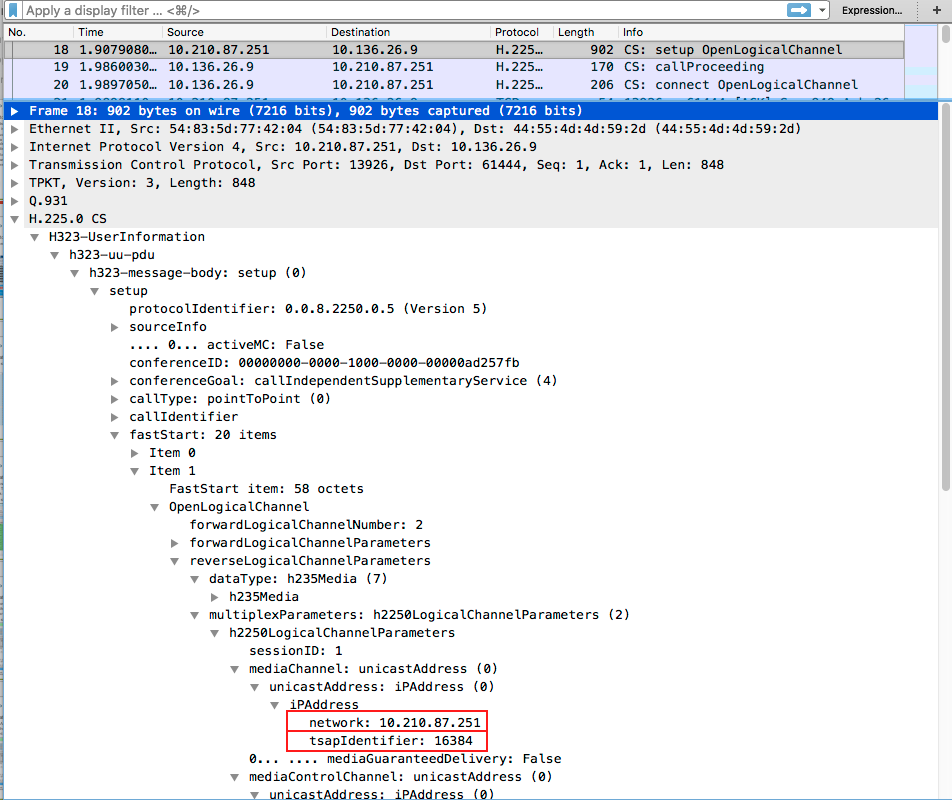Collapse fastStart Item 1

click(x=135, y=471)
